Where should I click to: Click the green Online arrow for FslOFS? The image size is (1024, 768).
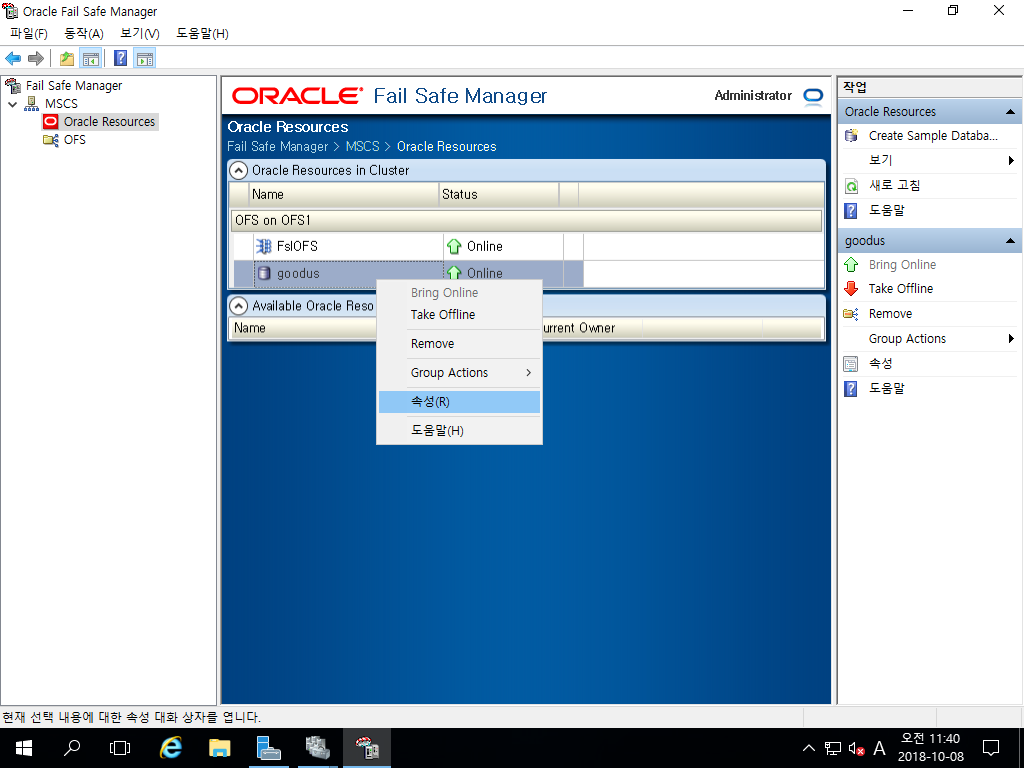pyautogui.click(x=454, y=247)
